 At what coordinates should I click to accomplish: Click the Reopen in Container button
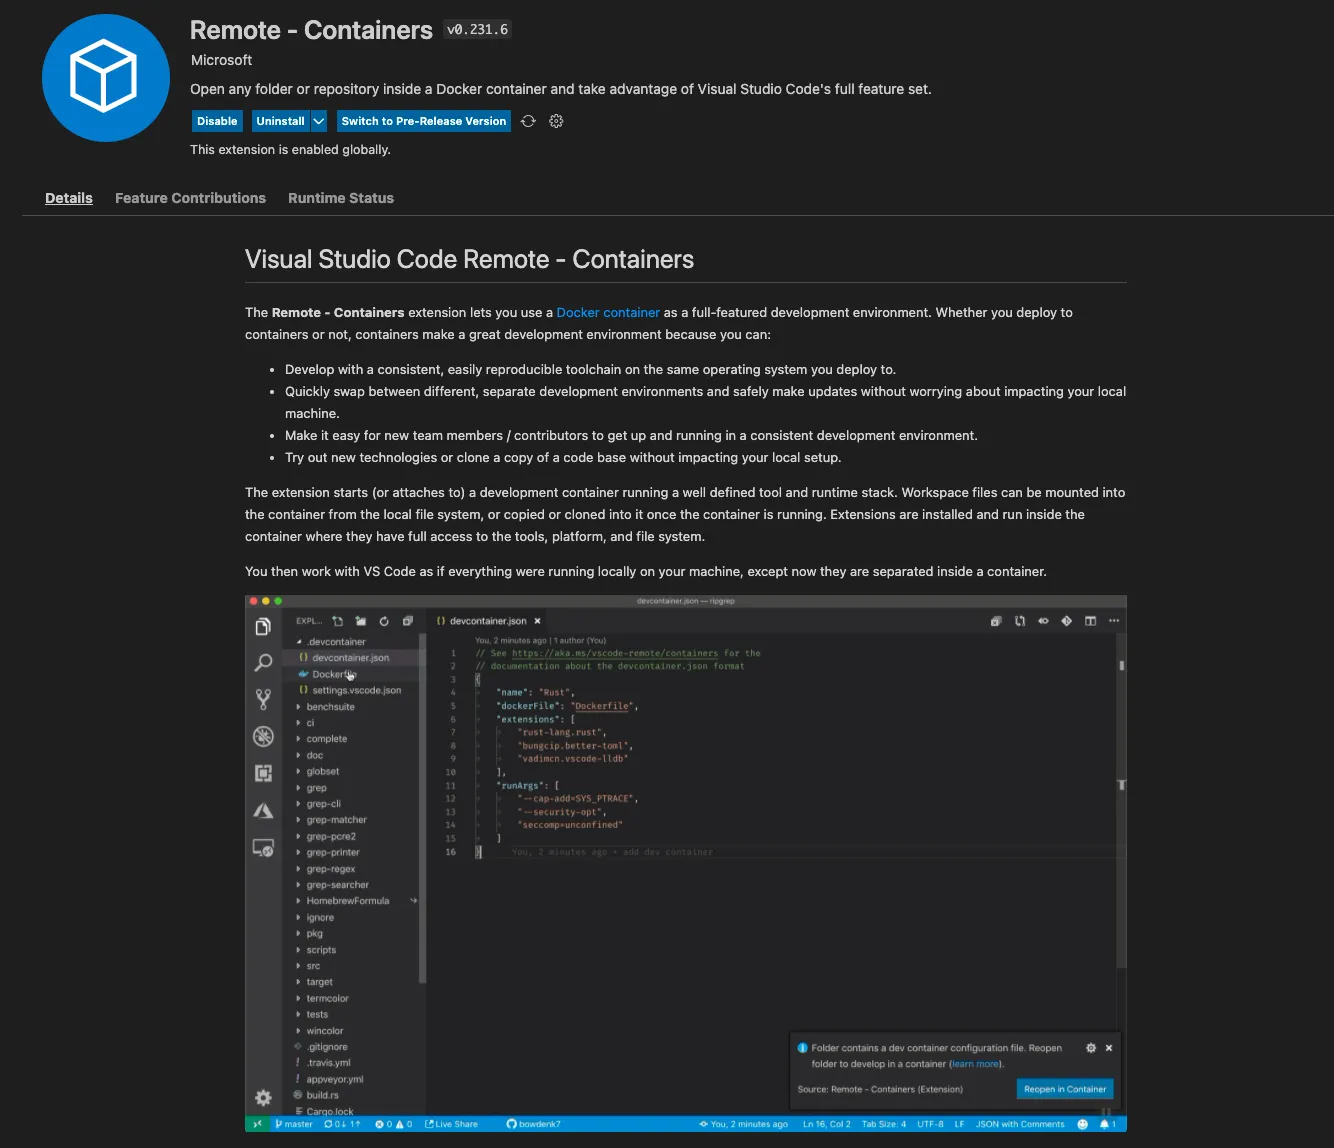[x=1064, y=1089]
